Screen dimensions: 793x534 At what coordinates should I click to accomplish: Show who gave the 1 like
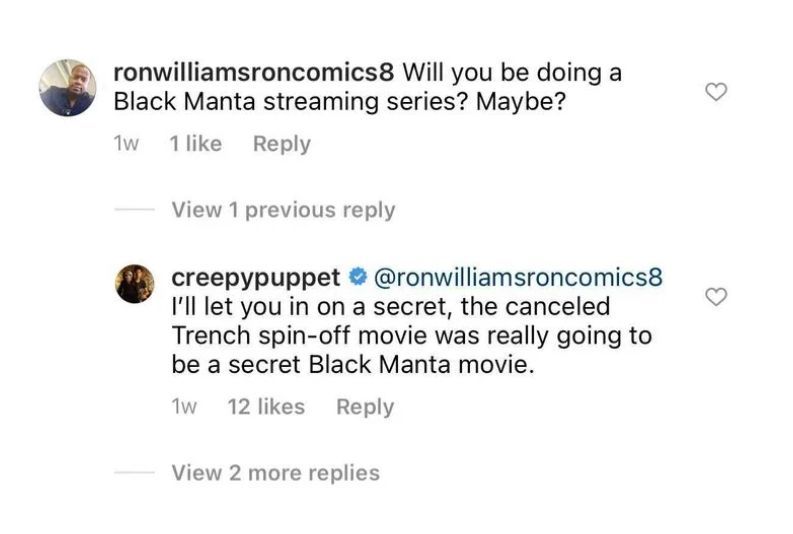coord(196,144)
